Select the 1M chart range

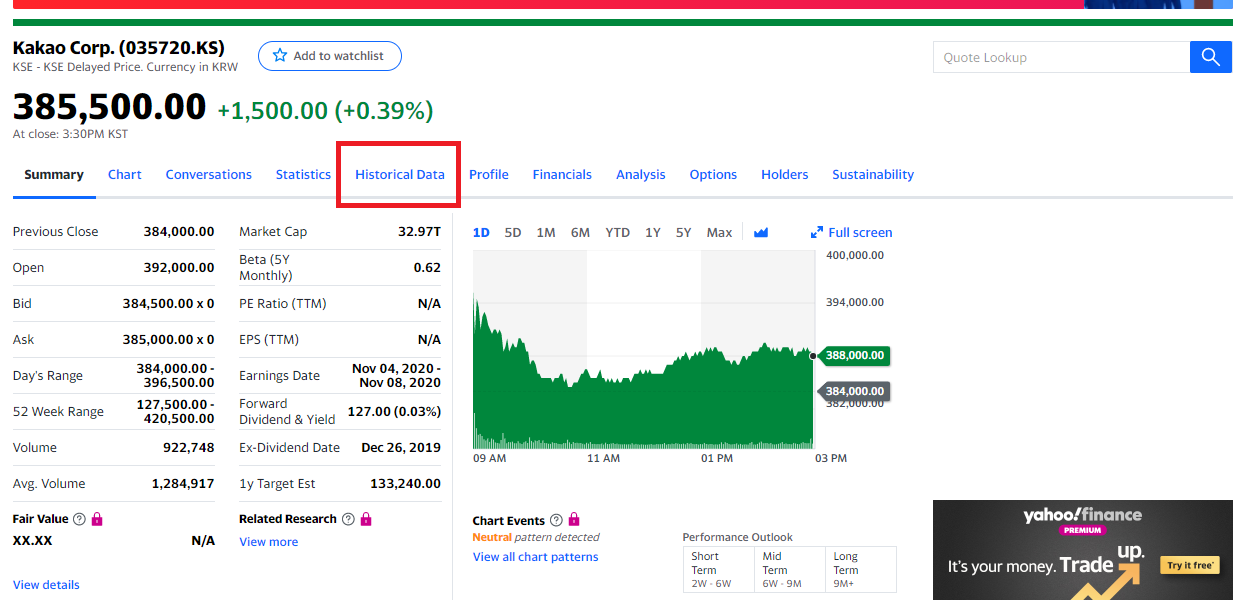546,232
